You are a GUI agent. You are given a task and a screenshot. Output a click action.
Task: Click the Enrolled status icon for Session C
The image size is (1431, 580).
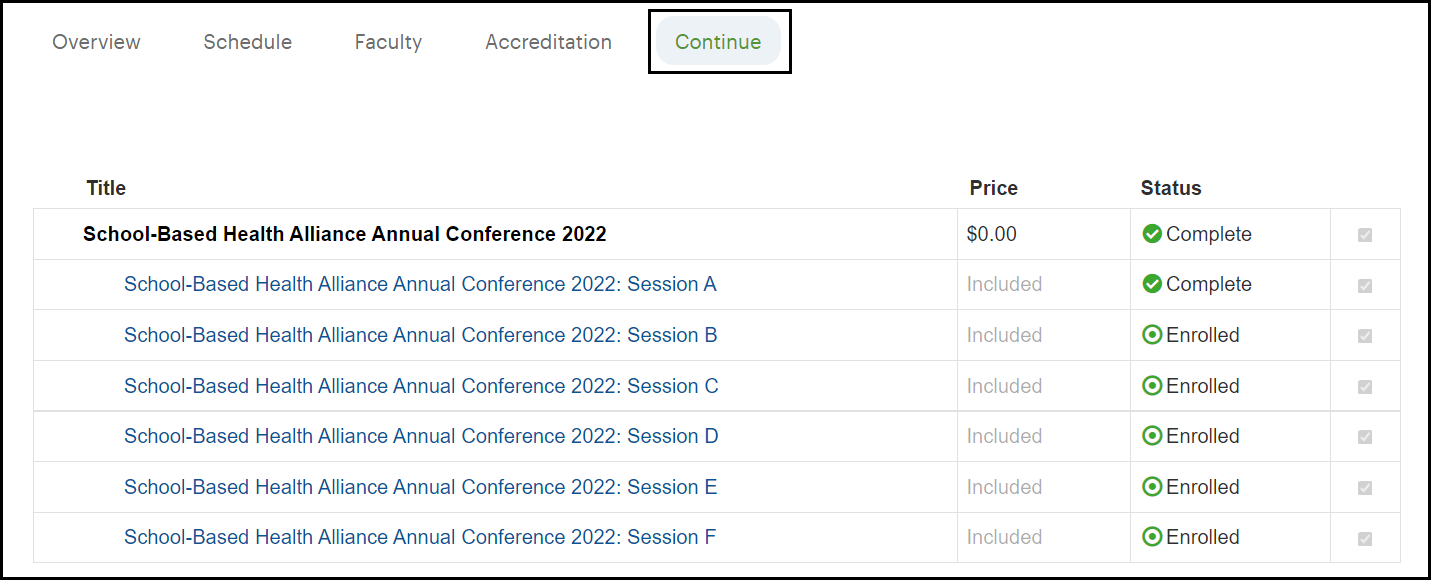1152,386
